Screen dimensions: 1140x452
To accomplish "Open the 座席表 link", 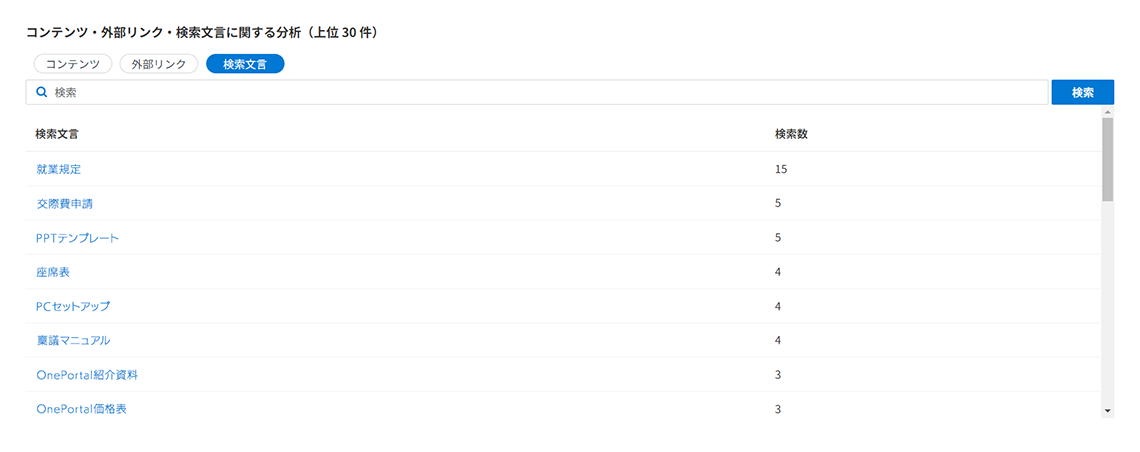I will coord(52,272).
